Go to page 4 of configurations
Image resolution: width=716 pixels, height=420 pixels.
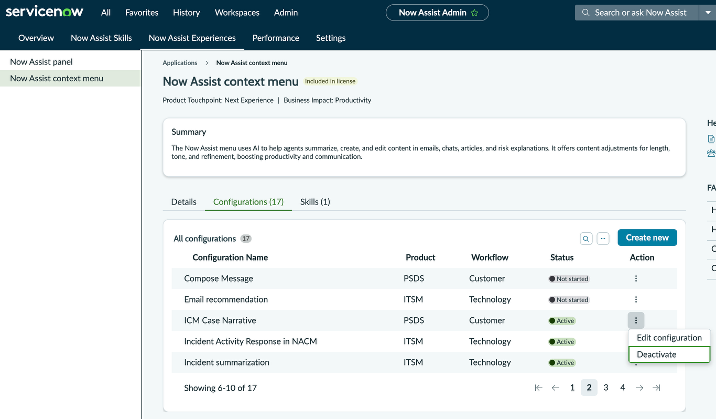click(622, 388)
